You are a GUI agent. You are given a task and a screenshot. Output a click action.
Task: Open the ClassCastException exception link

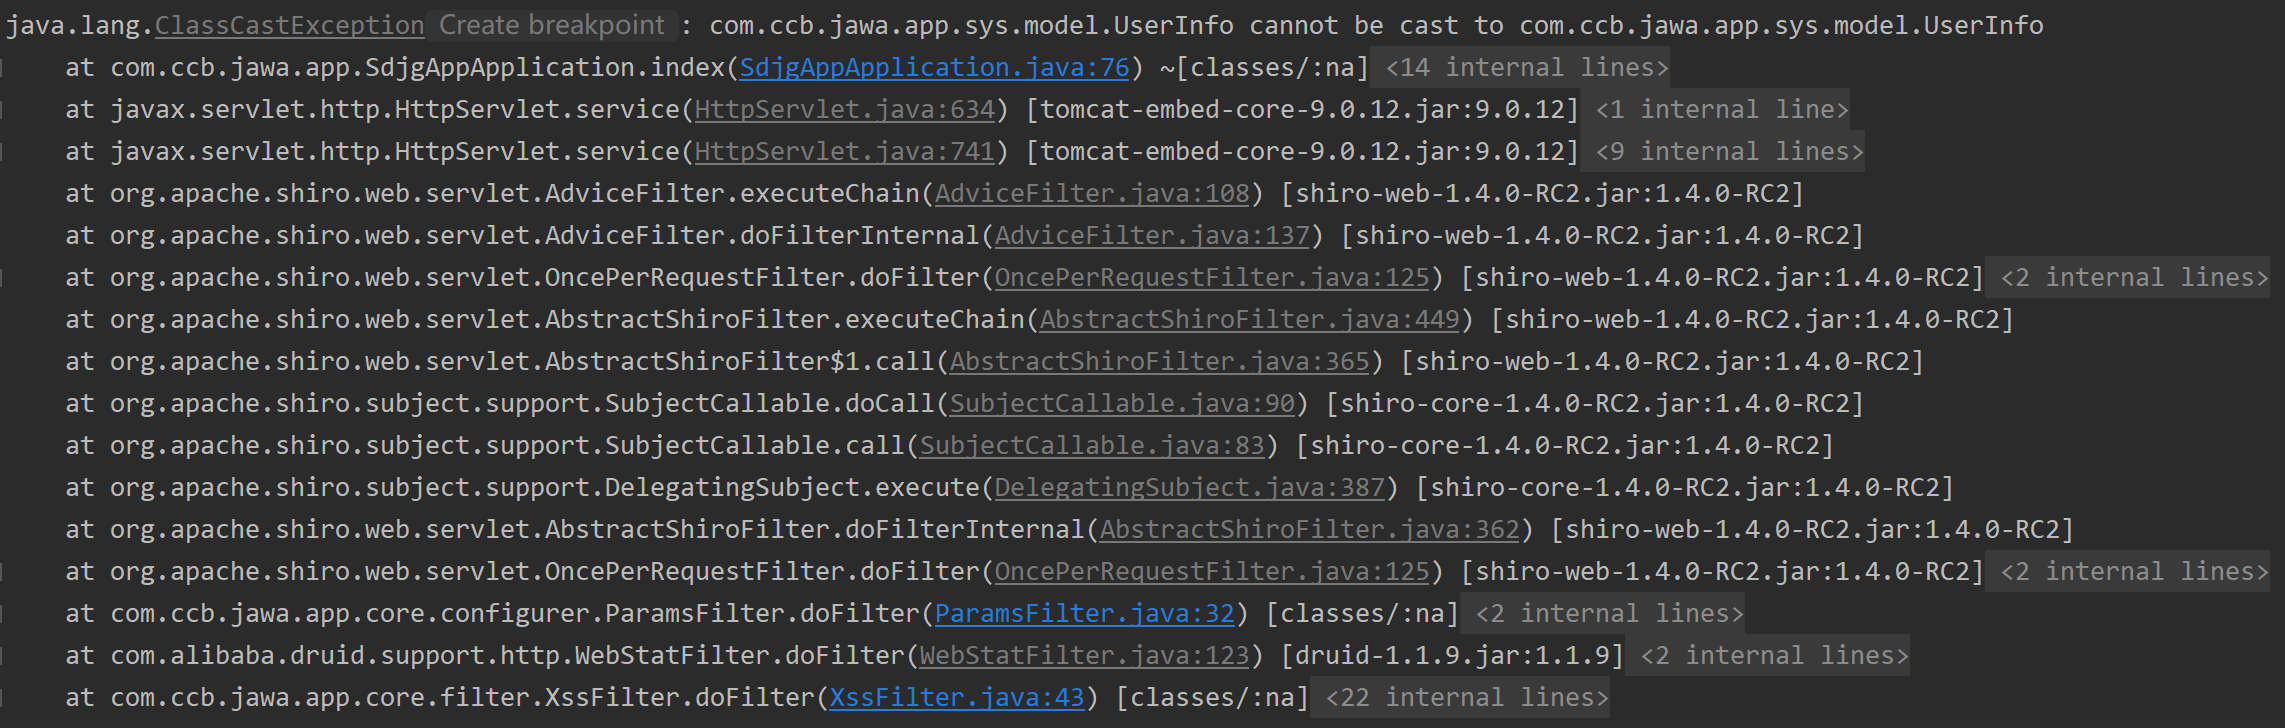click(x=289, y=25)
